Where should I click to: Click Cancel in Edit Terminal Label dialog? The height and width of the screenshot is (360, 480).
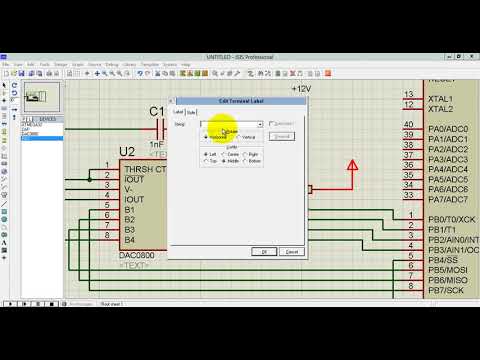tap(292, 252)
